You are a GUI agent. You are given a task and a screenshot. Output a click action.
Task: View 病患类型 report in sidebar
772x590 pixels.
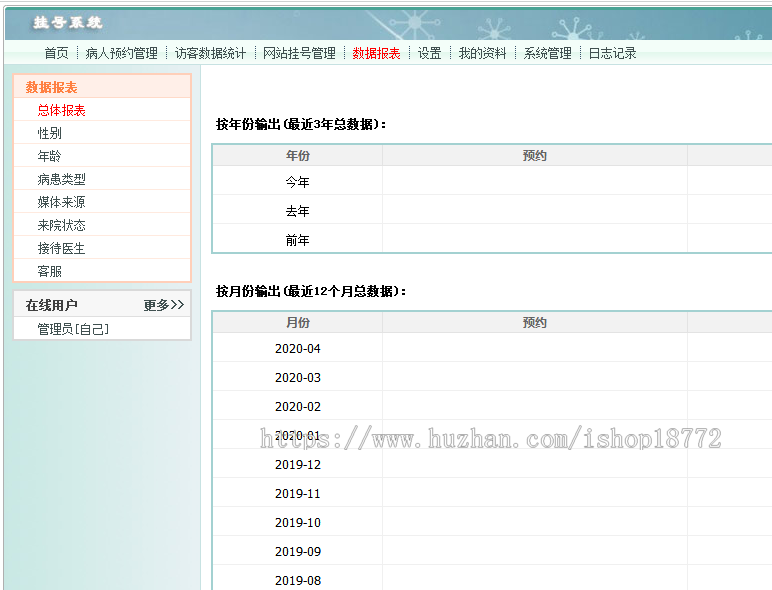pos(62,179)
